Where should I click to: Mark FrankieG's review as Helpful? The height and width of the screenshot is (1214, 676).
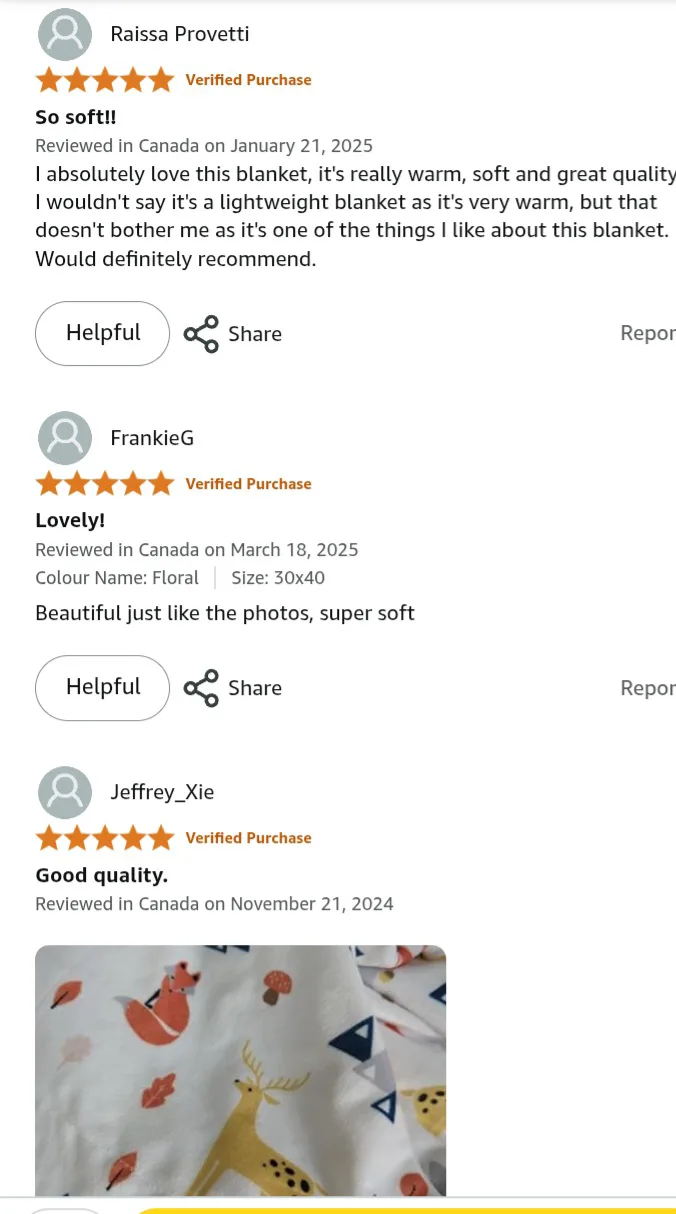pyautogui.click(x=103, y=687)
